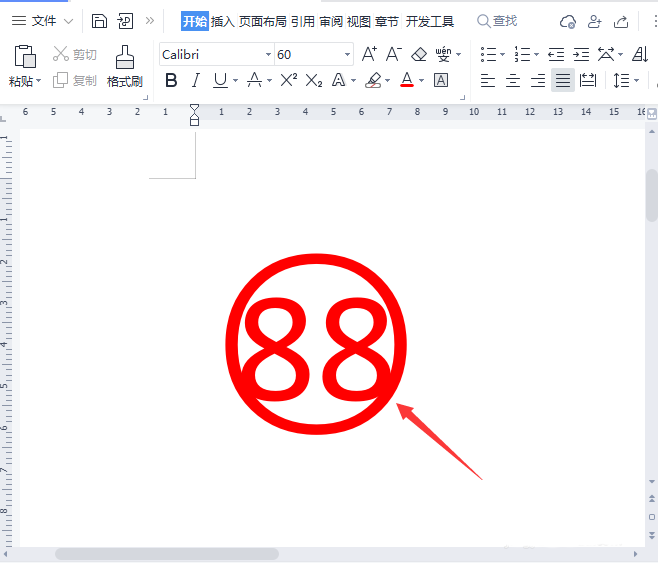Click the save document icon
The width and height of the screenshot is (658, 563).
[99, 21]
